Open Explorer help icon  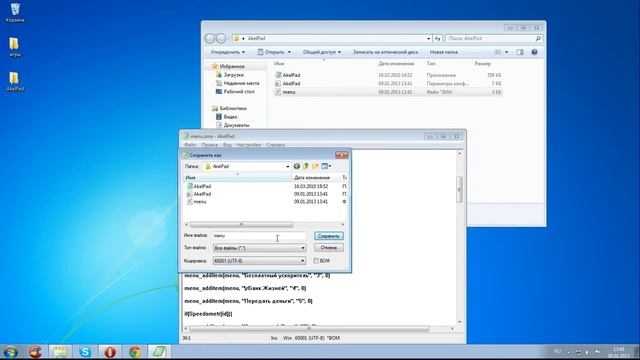click(534, 52)
